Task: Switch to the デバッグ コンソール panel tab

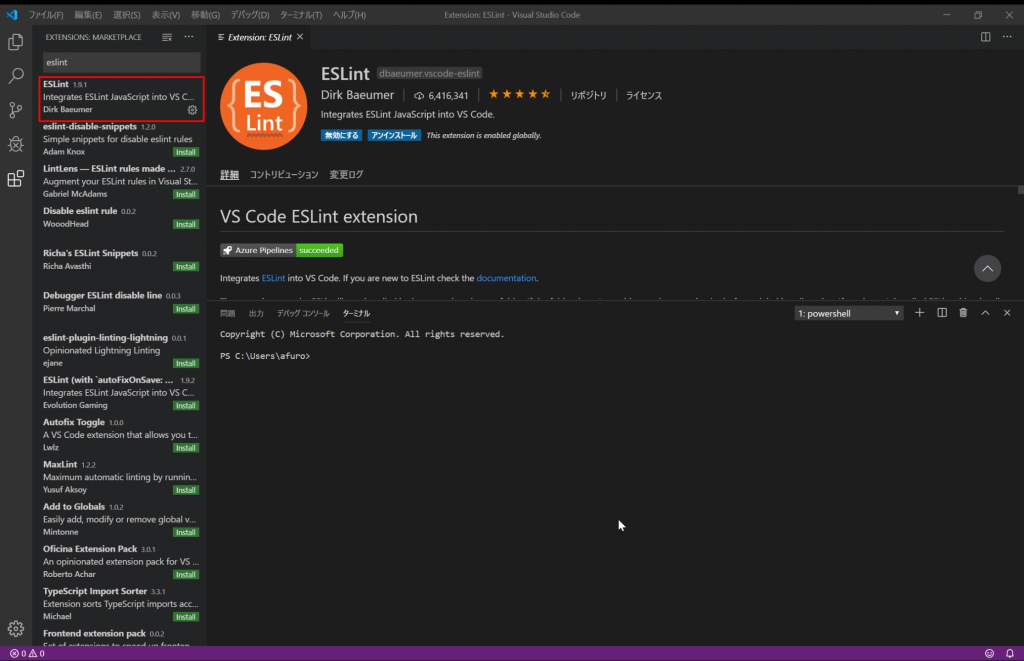Action: click(x=303, y=314)
